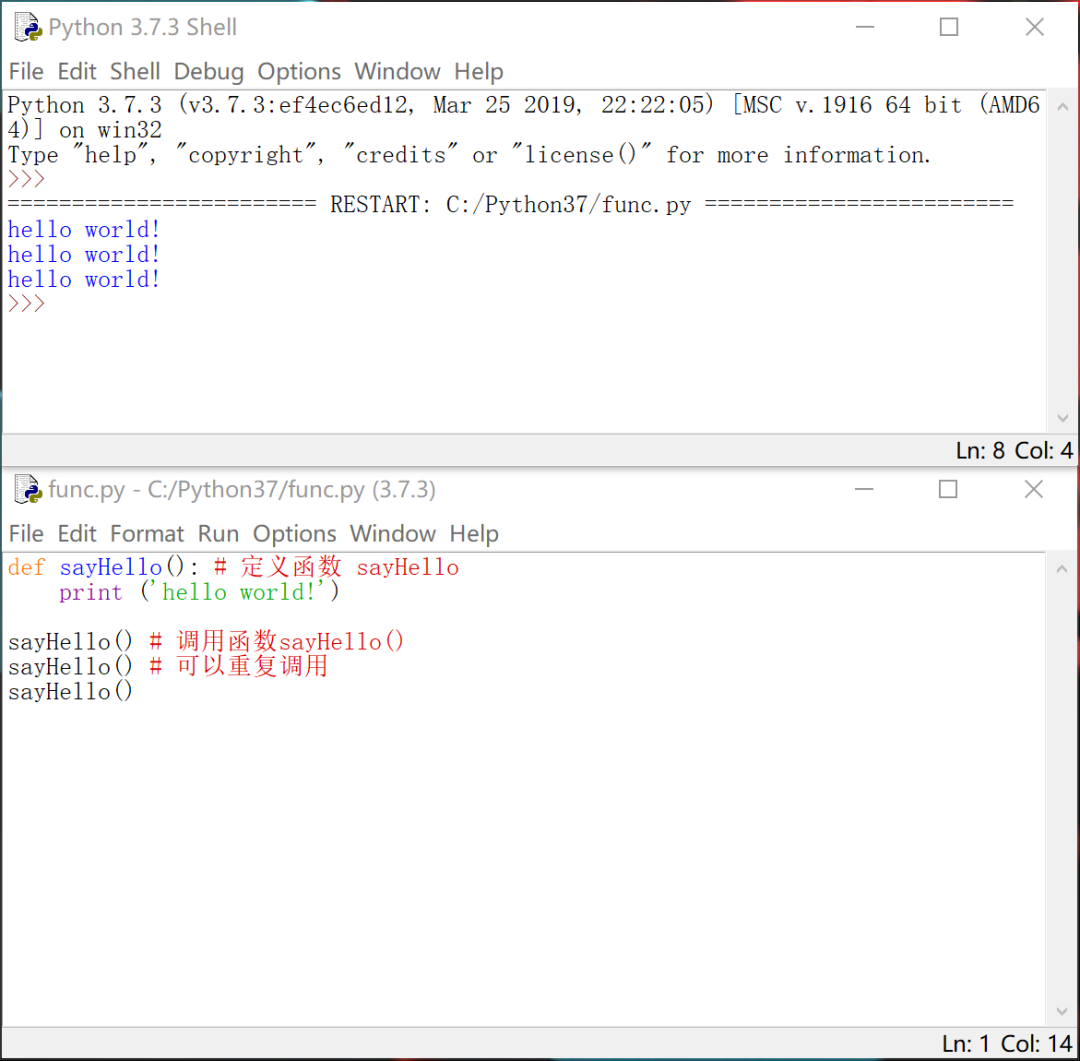Viewport: 1080px width, 1061px height.
Task: Click the 'Type "help"' information line in Shell
Action: pos(469,155)
